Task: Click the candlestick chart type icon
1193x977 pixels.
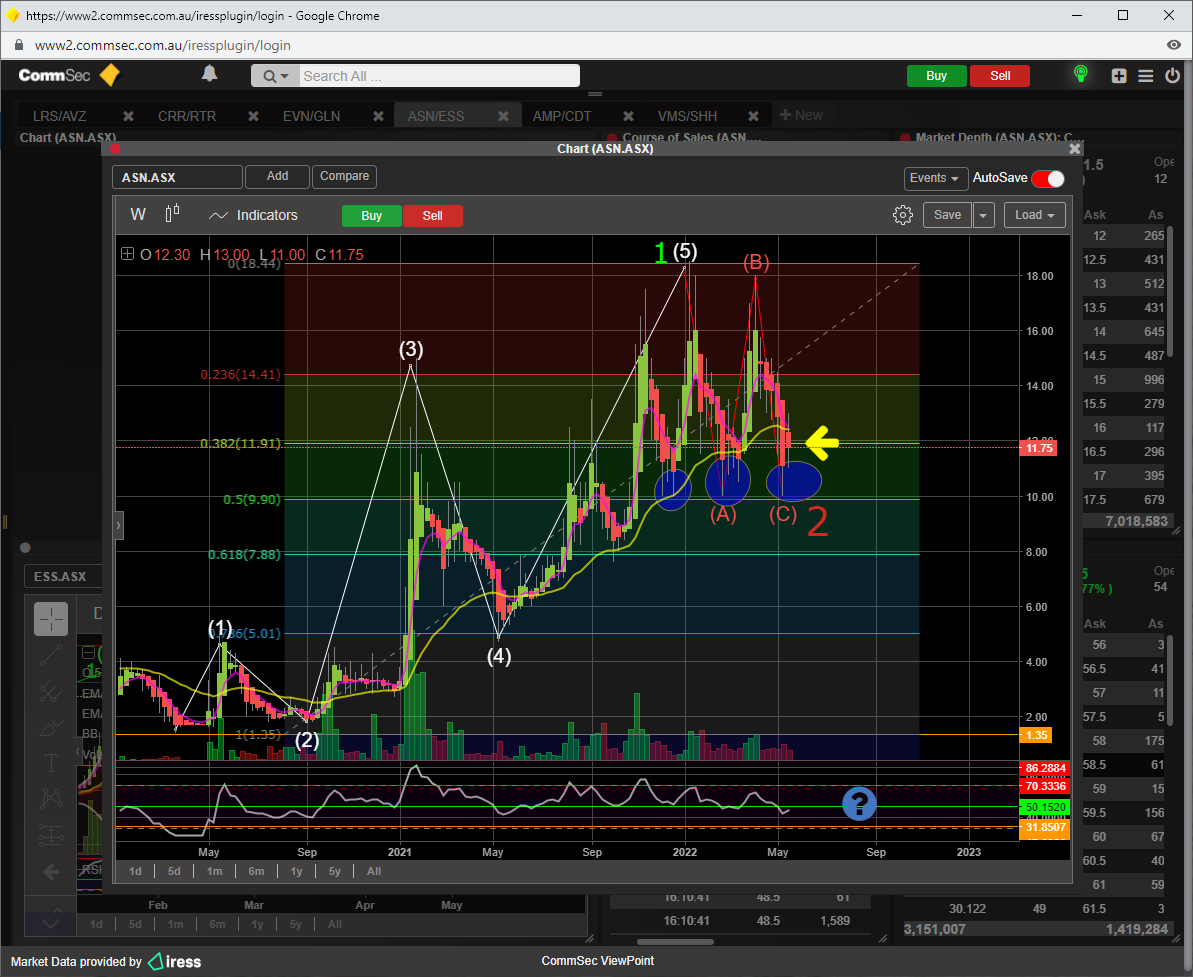Action: coord(172,215)
